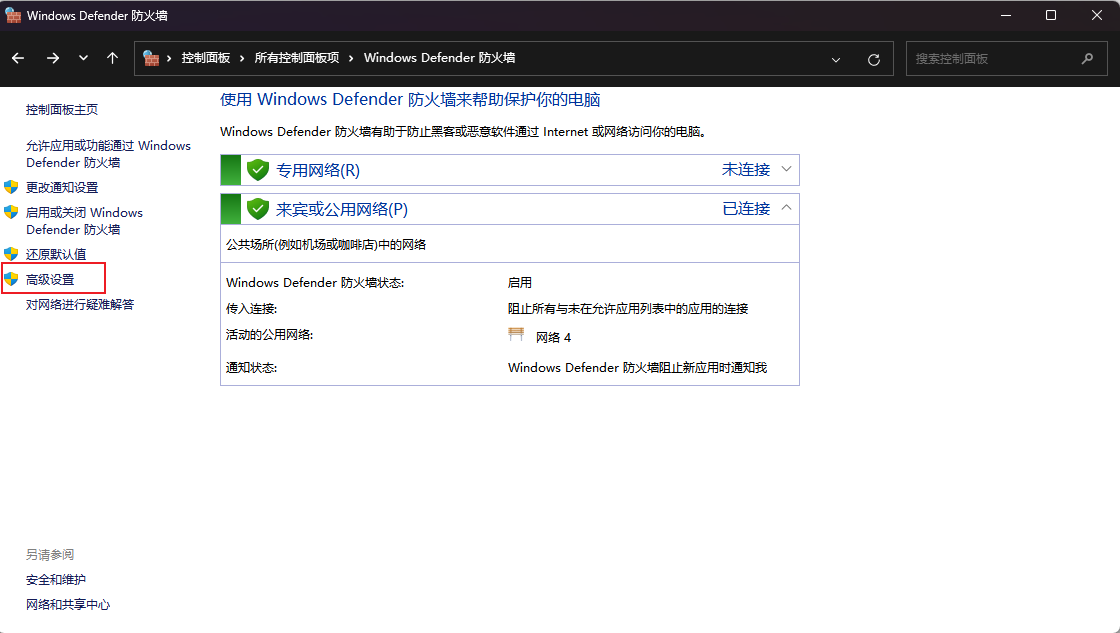Click green shield icon for 来宾或公用网络
1120x633 pixels.
(x=257, y=209)
